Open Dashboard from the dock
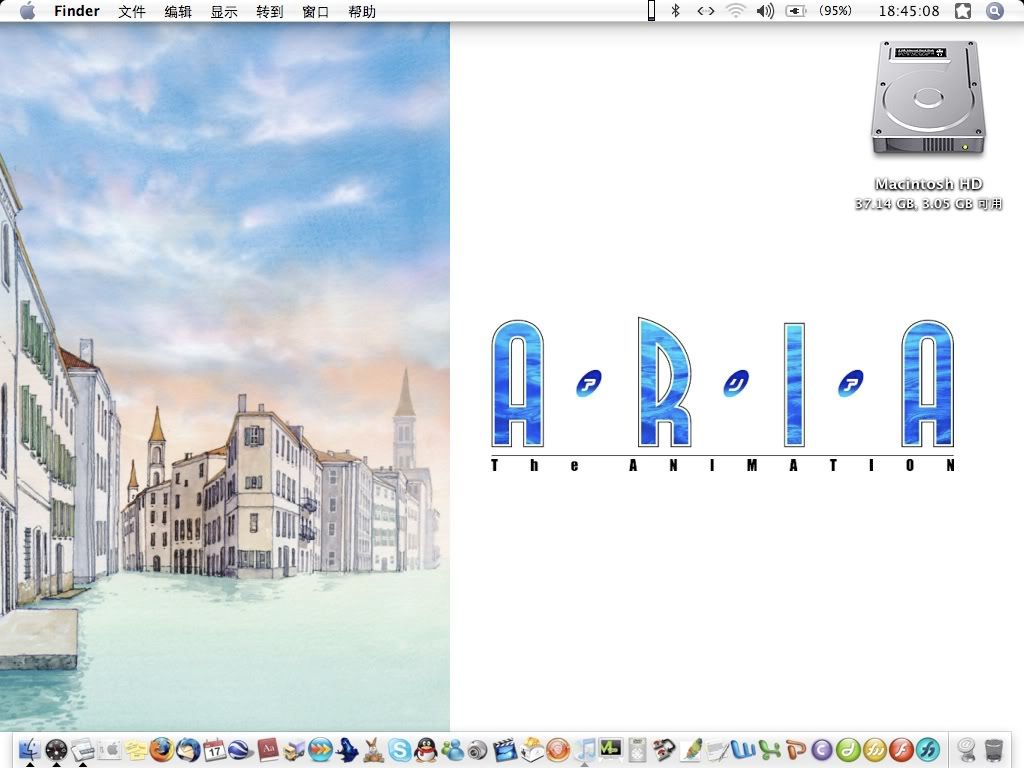1024x768 pixels. click(56, 750)
